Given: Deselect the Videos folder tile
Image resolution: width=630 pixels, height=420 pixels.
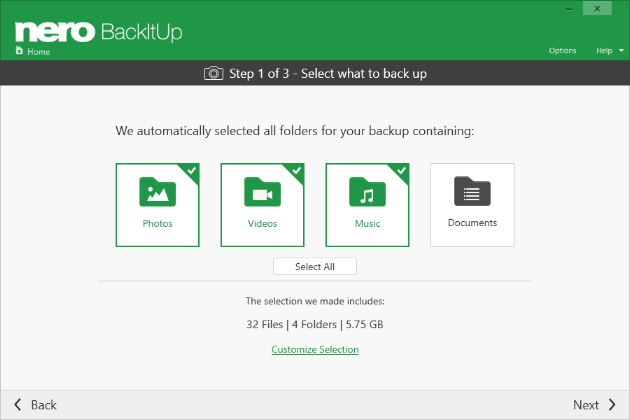Looking at the screenshot, I should (262, 205).
